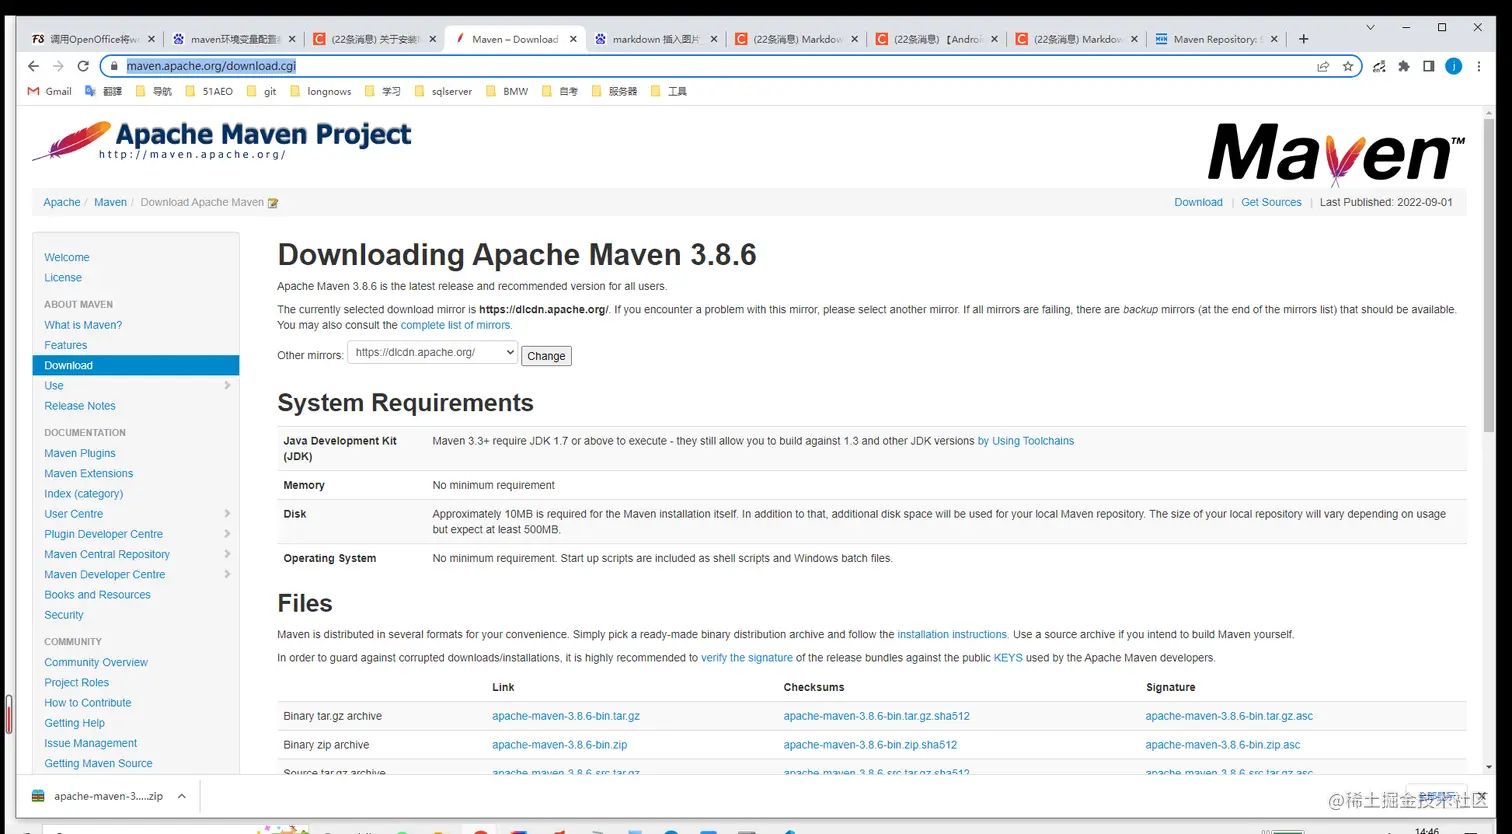
Task: Open the BMW bookmarks folder
Action: tap(507, 91)
